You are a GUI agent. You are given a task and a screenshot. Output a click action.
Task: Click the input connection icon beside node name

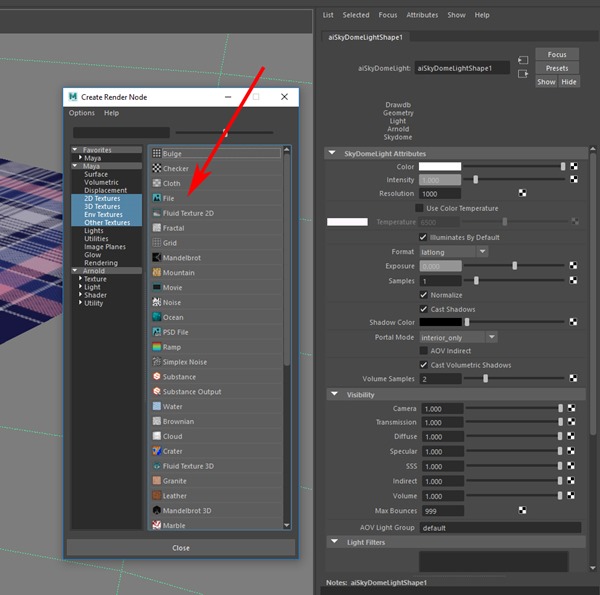(x=523, y=60)
